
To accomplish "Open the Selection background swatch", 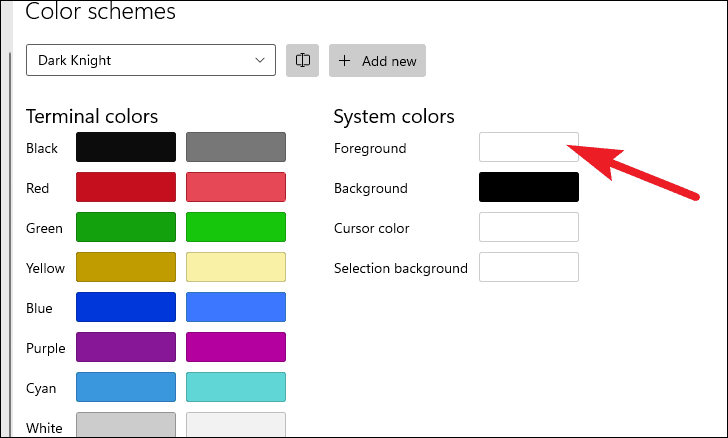I will pyautogui.click(x=529, y=267).
